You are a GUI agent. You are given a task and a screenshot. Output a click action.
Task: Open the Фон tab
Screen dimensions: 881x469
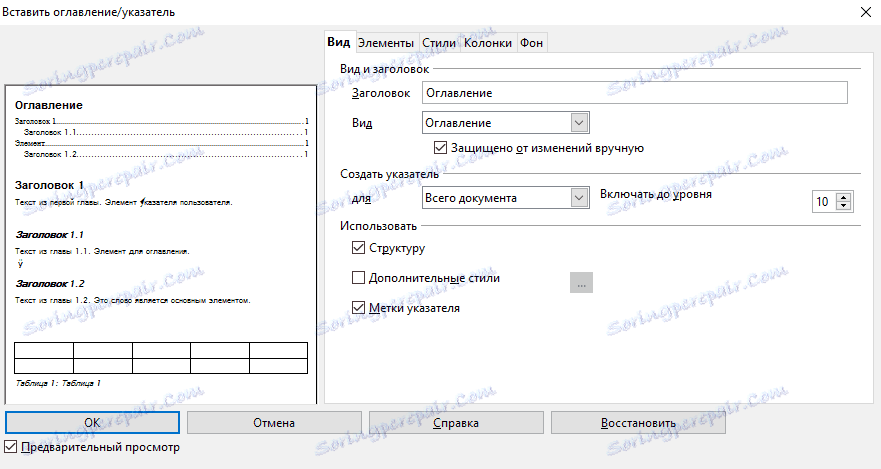[x=531, y=43]
